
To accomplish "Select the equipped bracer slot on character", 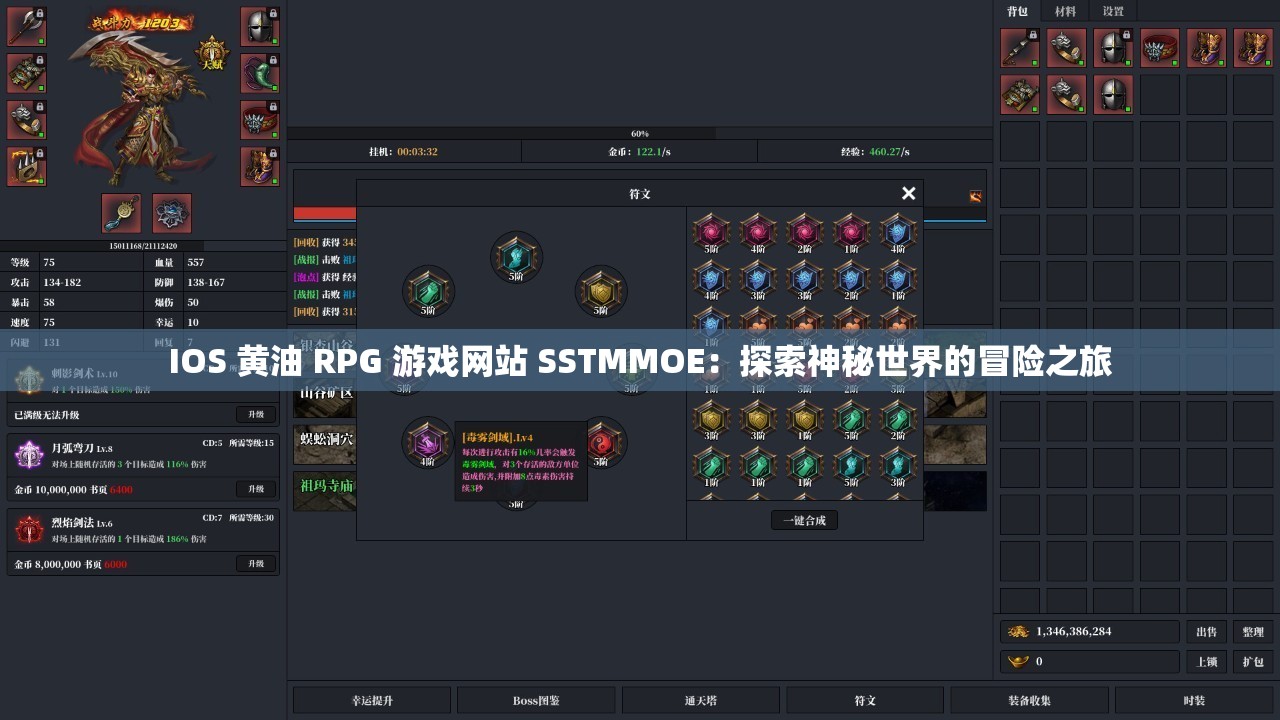I will [27, 120].
